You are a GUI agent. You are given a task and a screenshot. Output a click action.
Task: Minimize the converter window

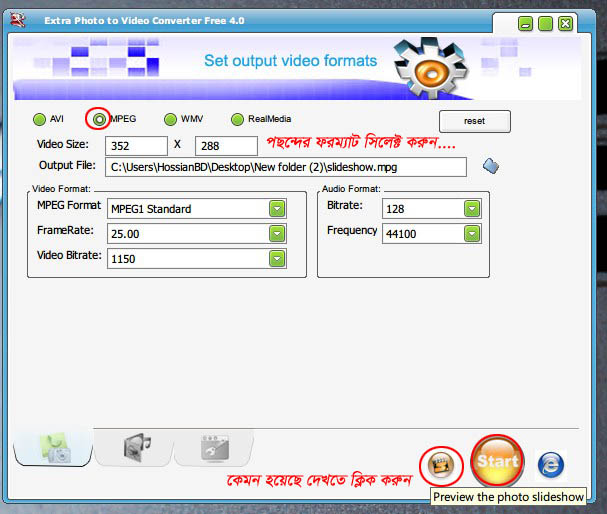click(525, 24)
